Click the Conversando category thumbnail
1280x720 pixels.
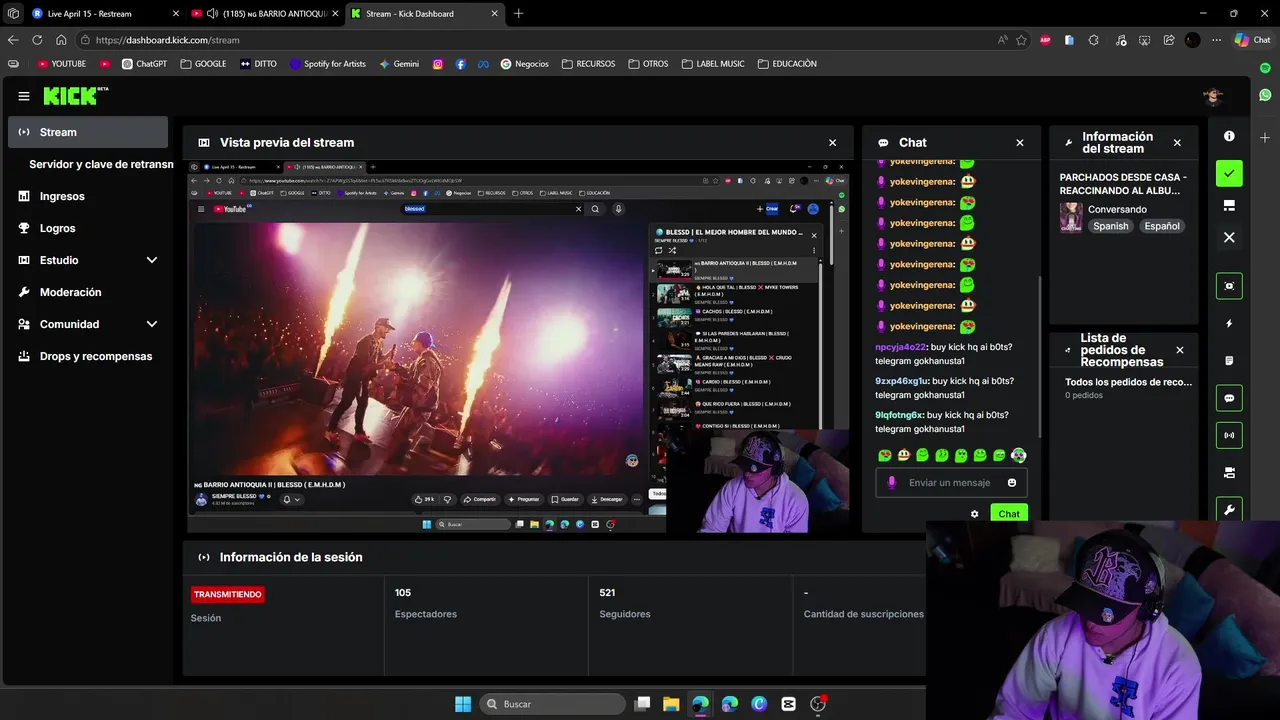1071,217
